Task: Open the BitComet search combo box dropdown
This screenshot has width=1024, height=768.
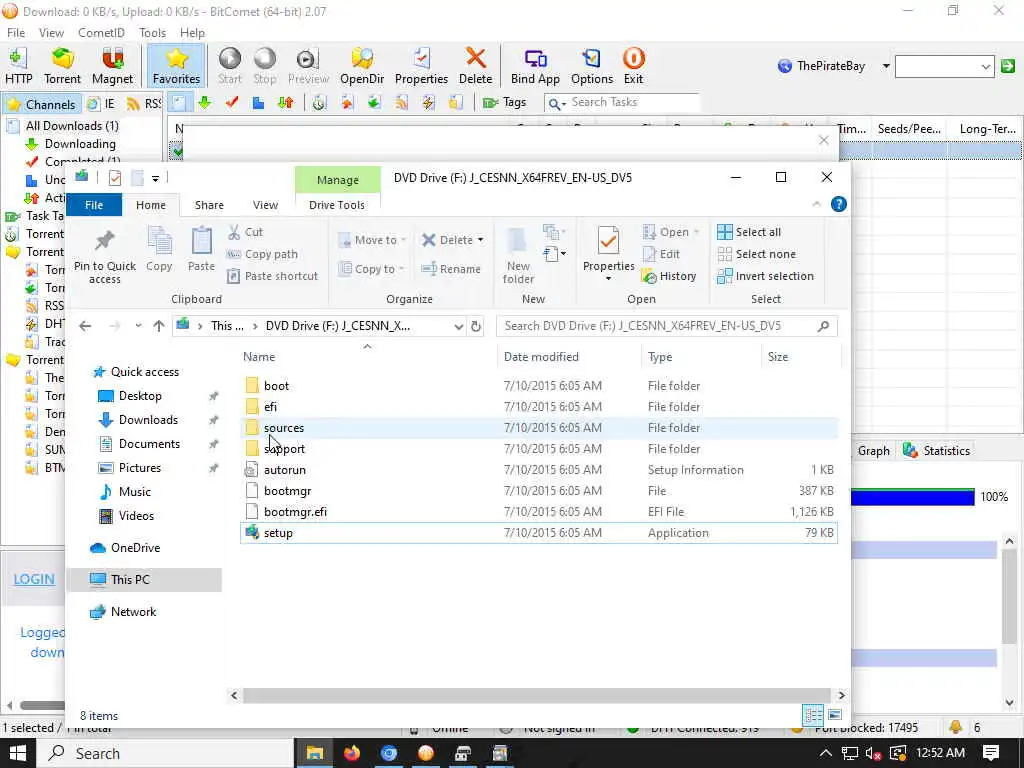Action: [985, 66]
